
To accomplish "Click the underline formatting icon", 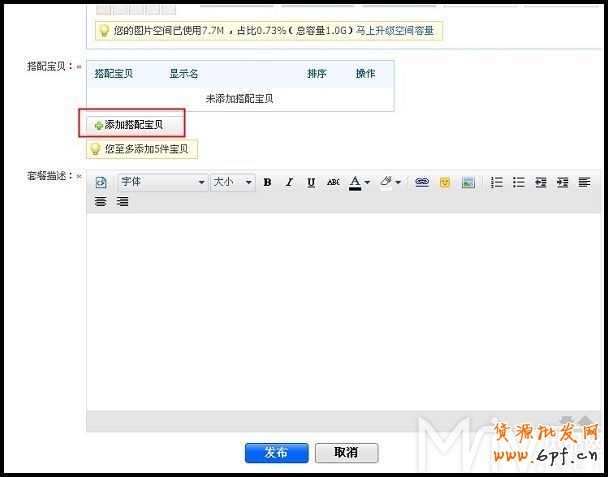I will click(311, 183).
